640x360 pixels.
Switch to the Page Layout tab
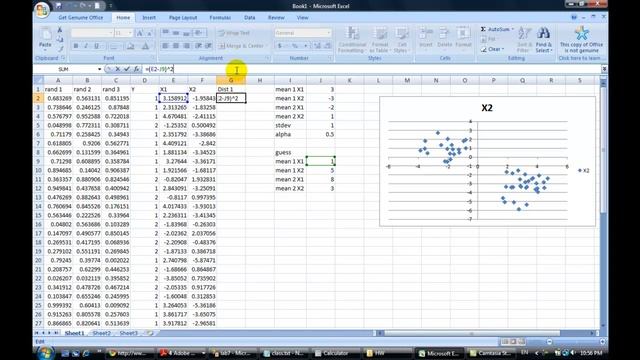pos(183,18)
